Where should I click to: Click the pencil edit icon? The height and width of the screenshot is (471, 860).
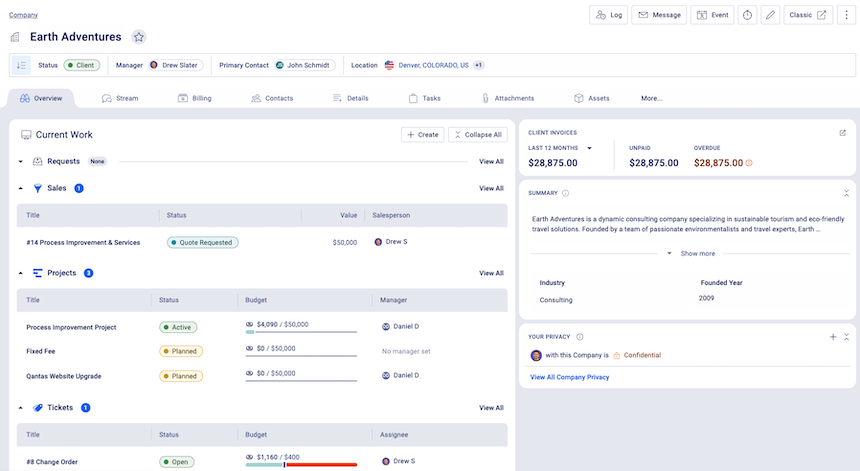click(770, 15)
